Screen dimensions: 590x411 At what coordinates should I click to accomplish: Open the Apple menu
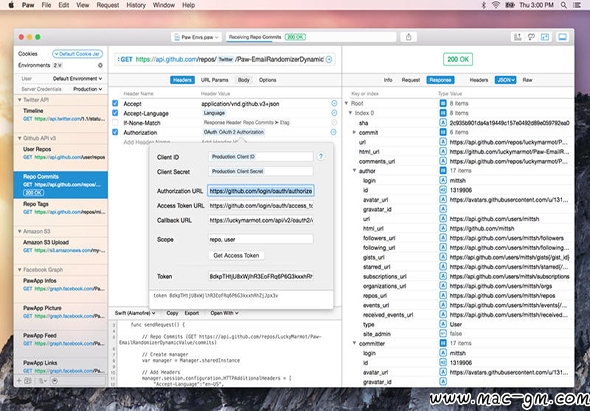click(11, 5)
